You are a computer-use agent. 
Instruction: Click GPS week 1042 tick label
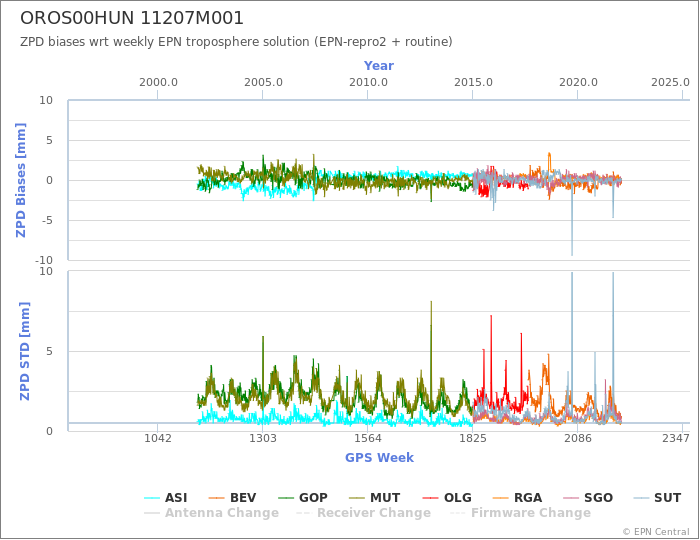click(x=158, y=438)
